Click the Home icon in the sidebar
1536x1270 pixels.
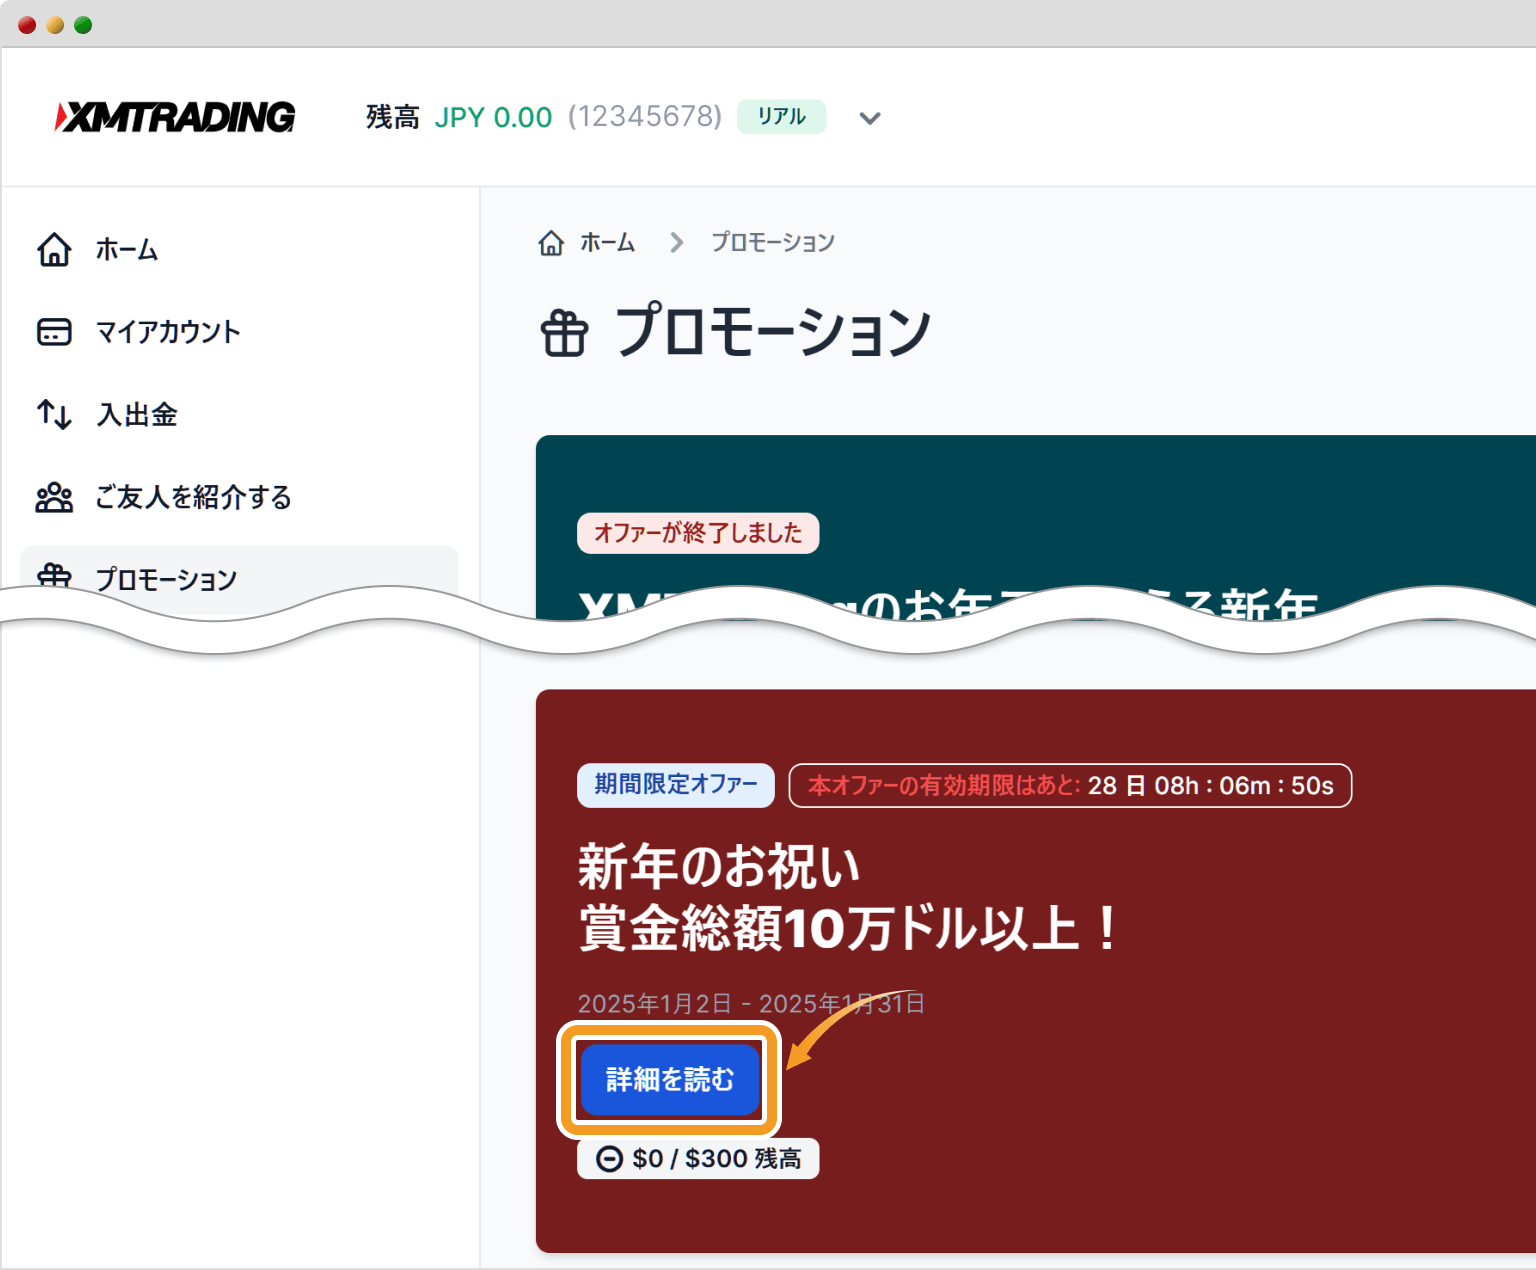click(54, 249)
